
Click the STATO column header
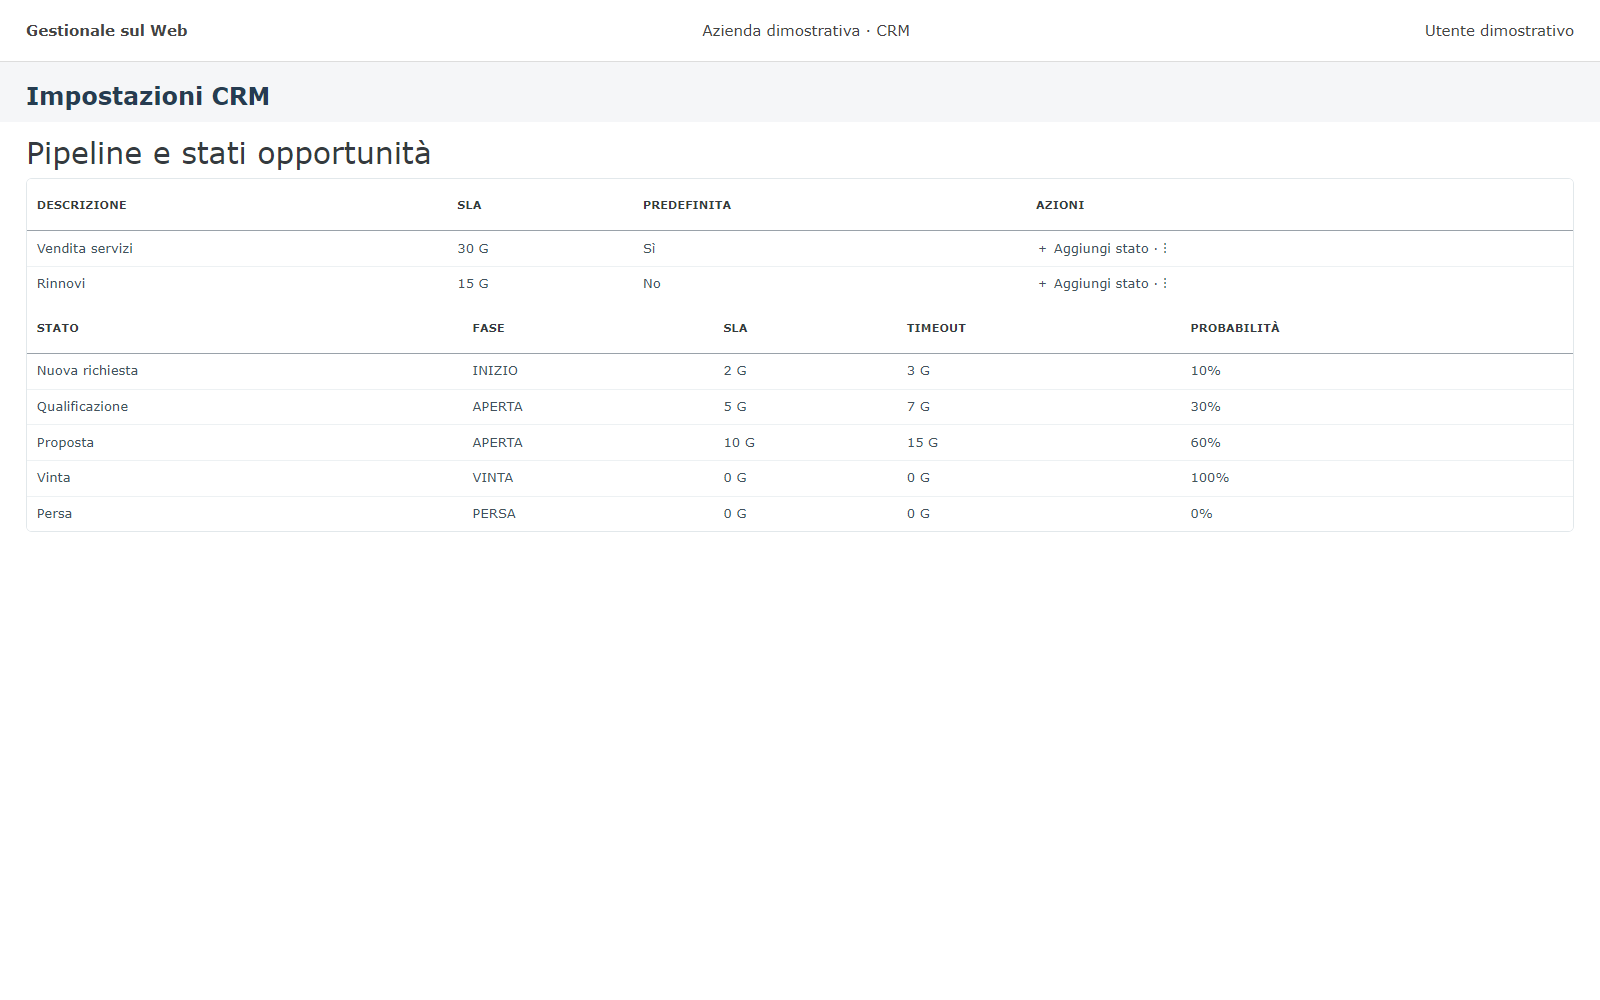click(x=58, y=328)
